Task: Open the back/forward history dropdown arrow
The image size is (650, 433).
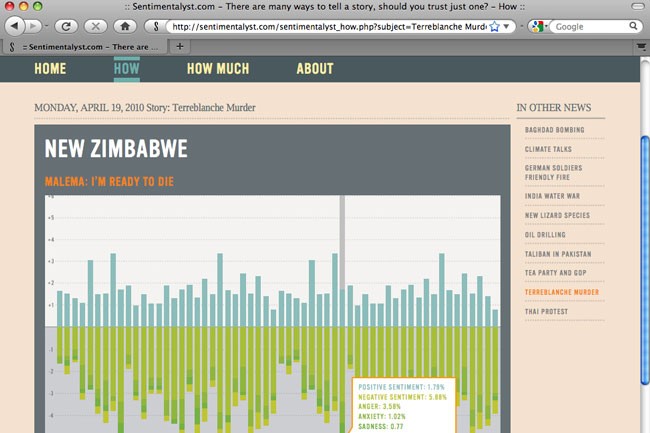Action: [x=46, y=27]
